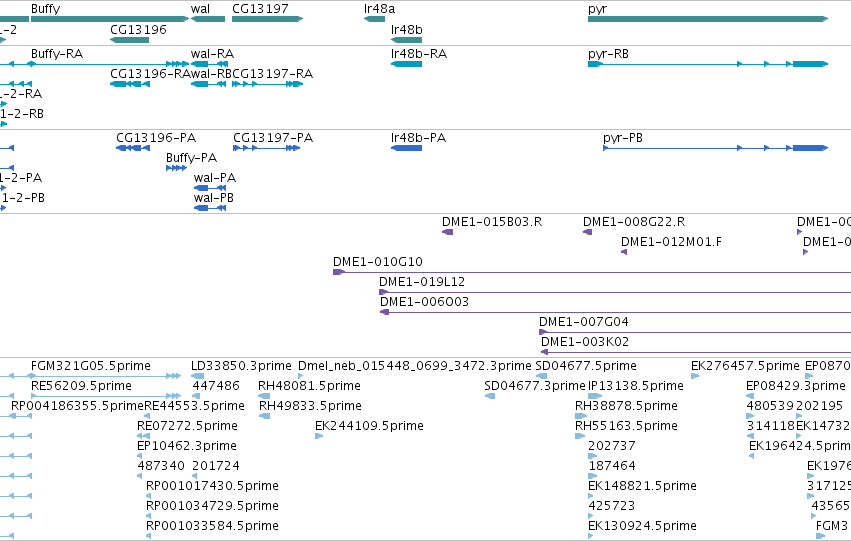Screen dimensions: 851x541
Task: Click the 480539 EST label
Action: pyautogui.click(x=770, y=406)
